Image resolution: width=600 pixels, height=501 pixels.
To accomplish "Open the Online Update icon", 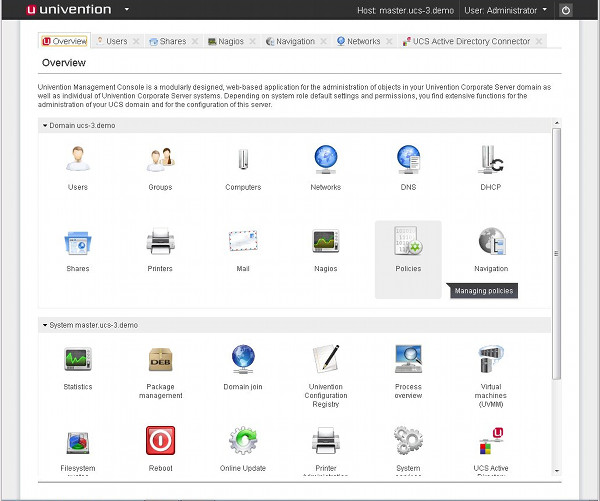I will pyautogui.click(x=243, y=441).
